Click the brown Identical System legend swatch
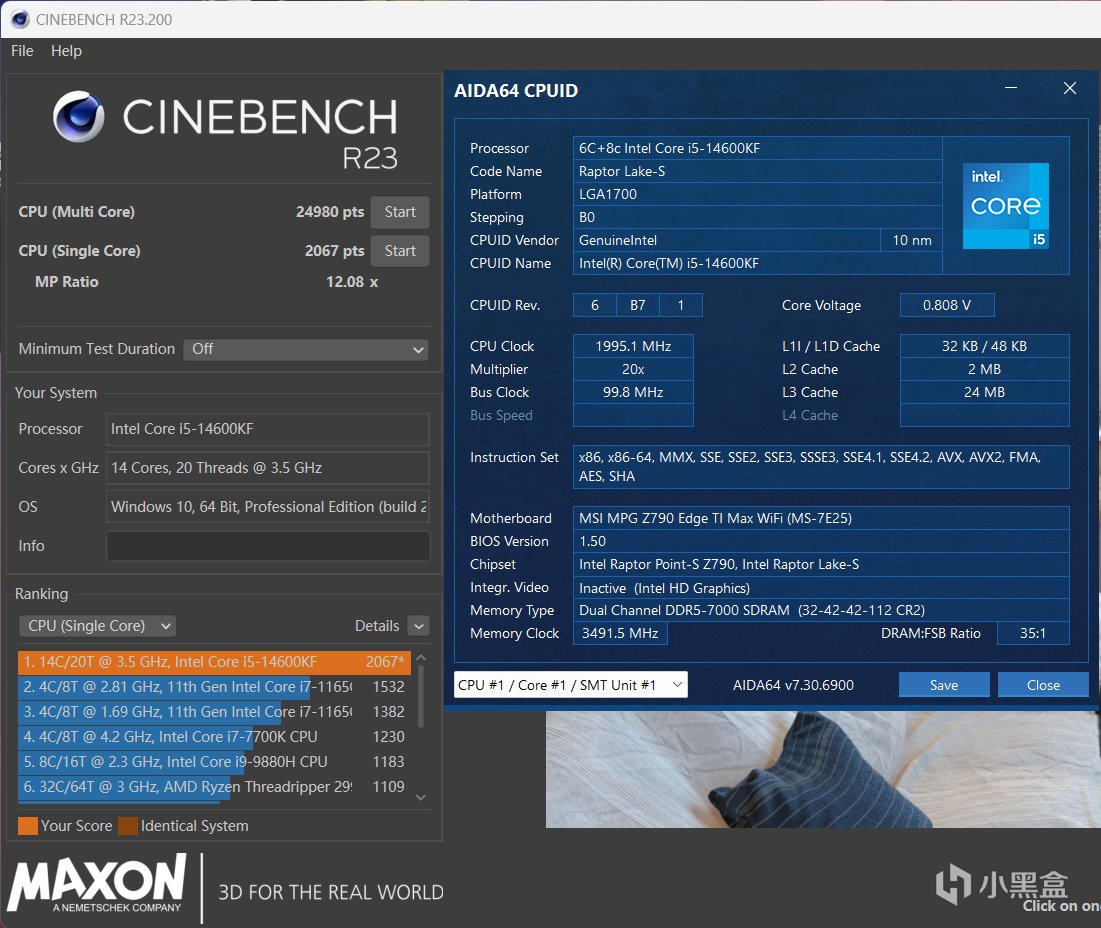Image resolution: width=1101 pixels, height=928 pixels. (x=128, y=826)
